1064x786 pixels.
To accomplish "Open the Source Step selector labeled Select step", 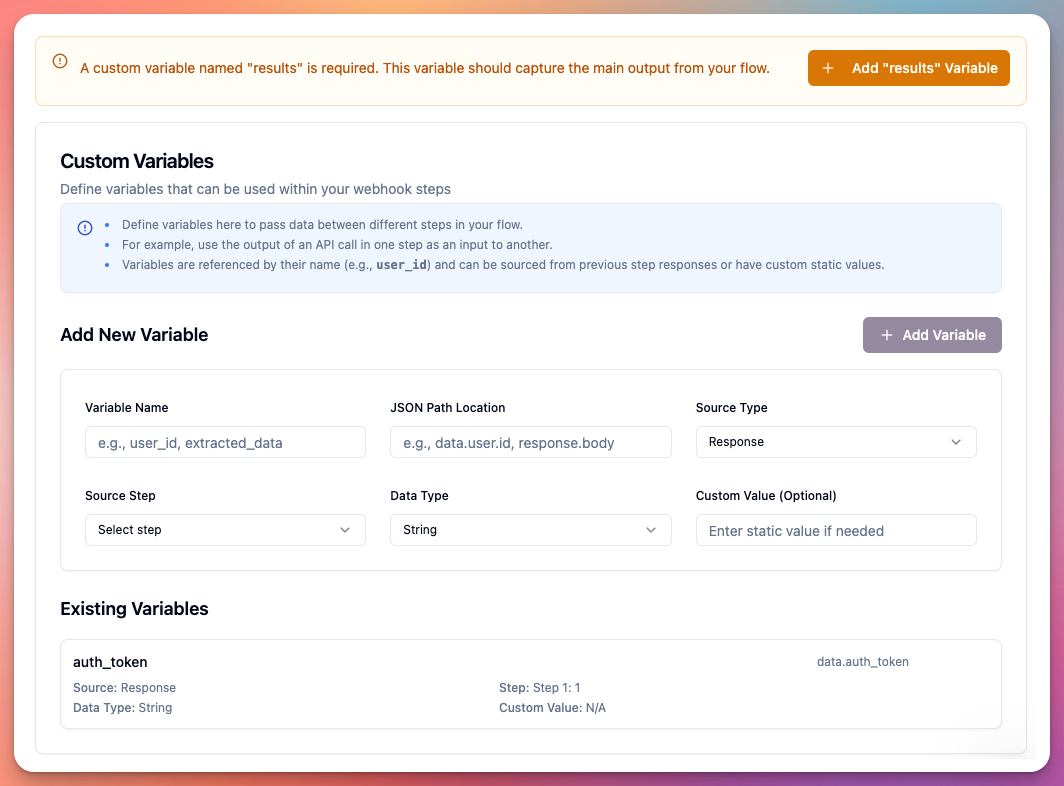I will click(x=225, y=529).
